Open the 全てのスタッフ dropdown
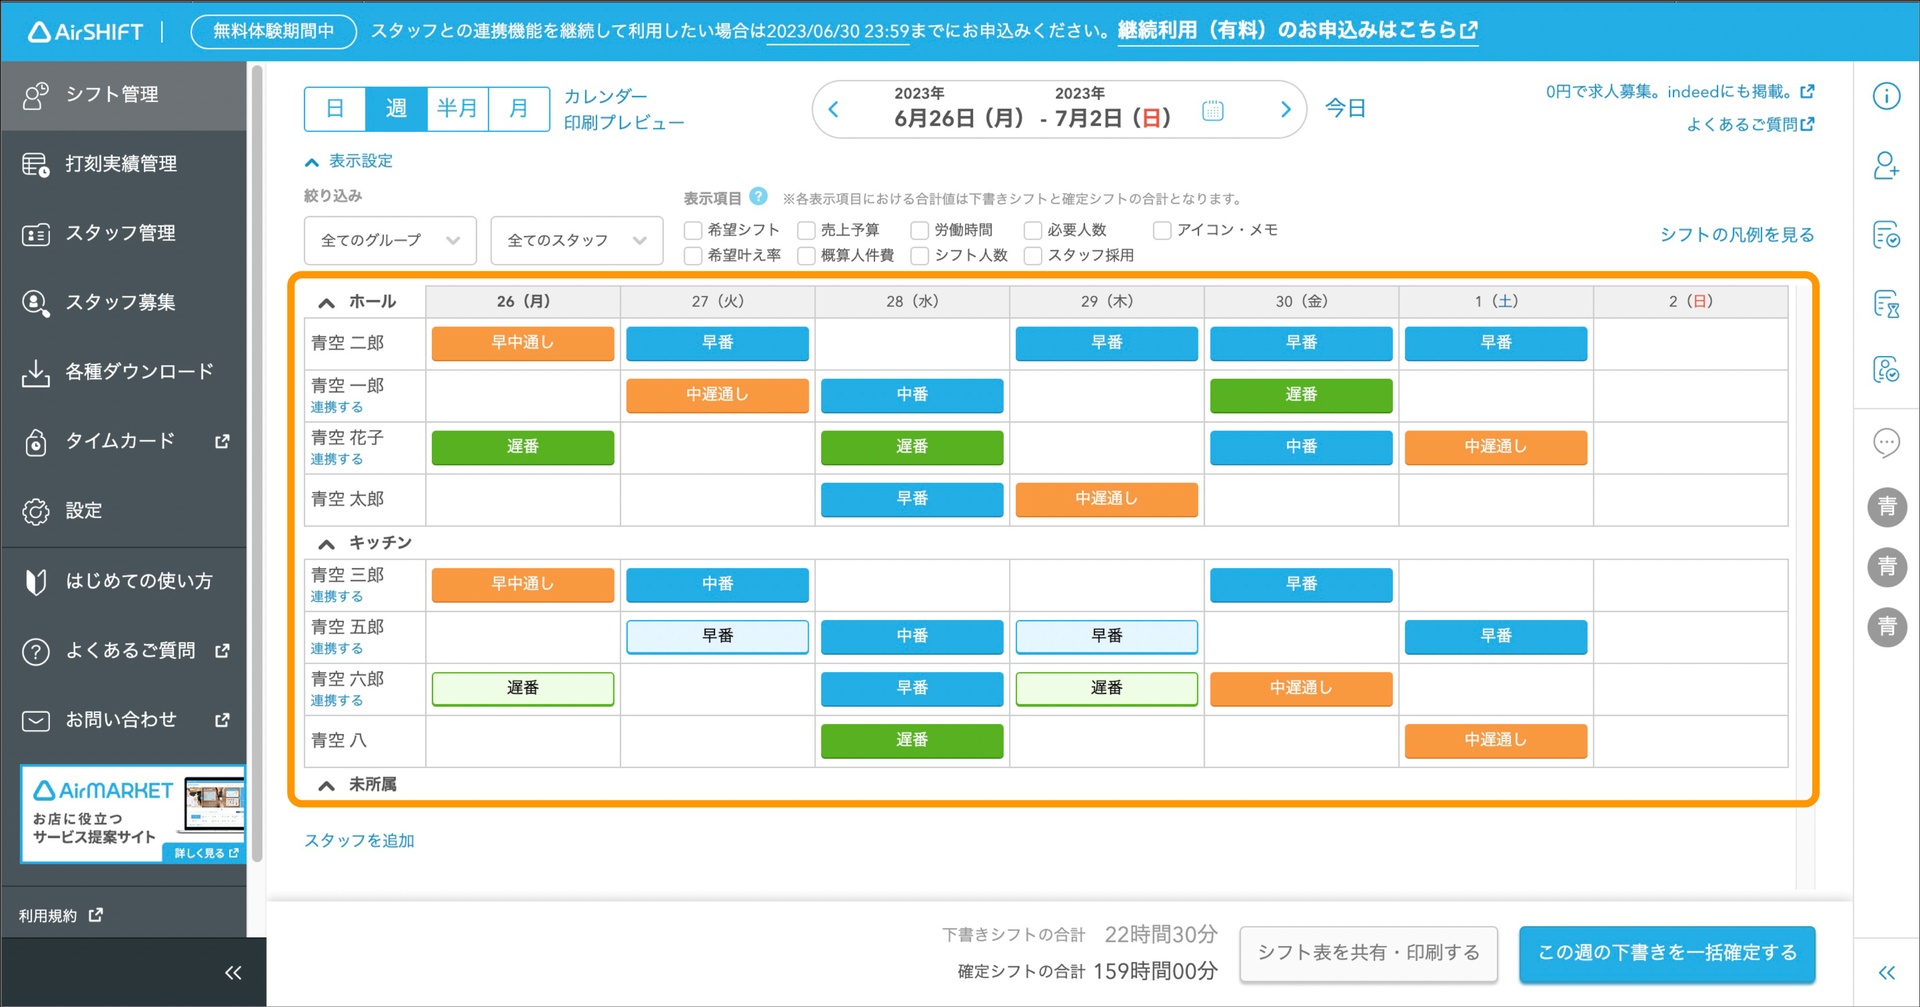Viewport: 1920px width, 1007px height. (576, 240)
